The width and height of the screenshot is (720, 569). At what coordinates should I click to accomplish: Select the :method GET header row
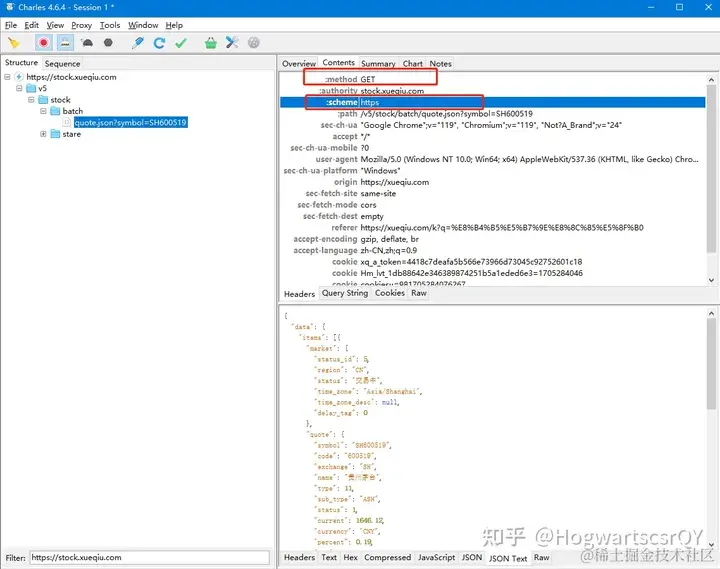[493, 79]
